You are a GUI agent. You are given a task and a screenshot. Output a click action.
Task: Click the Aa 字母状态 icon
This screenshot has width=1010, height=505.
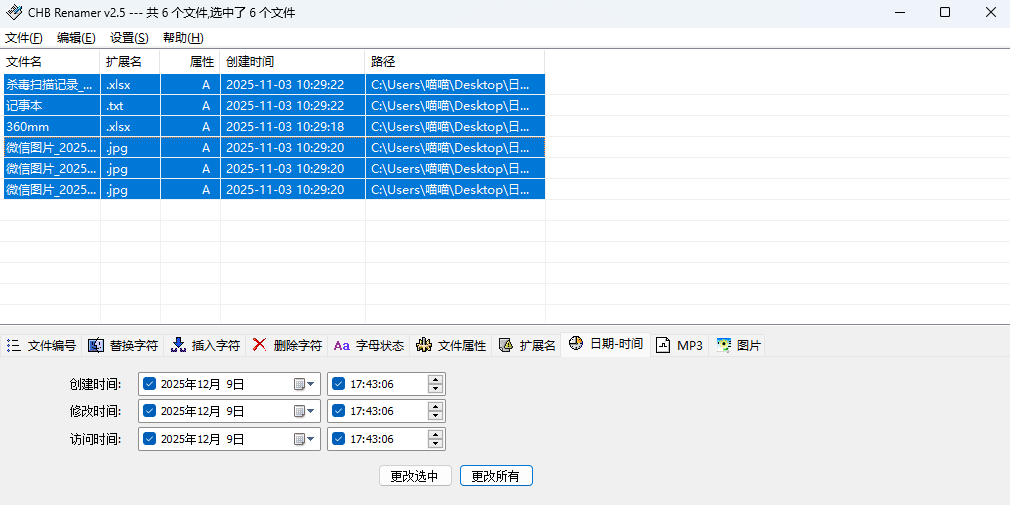click(x=341, y=345)
